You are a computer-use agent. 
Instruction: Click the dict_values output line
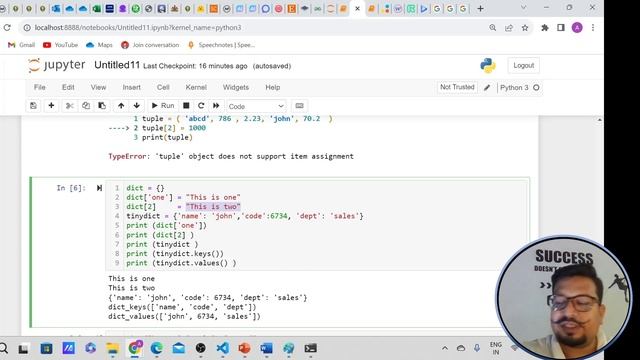tap(184, 317)
